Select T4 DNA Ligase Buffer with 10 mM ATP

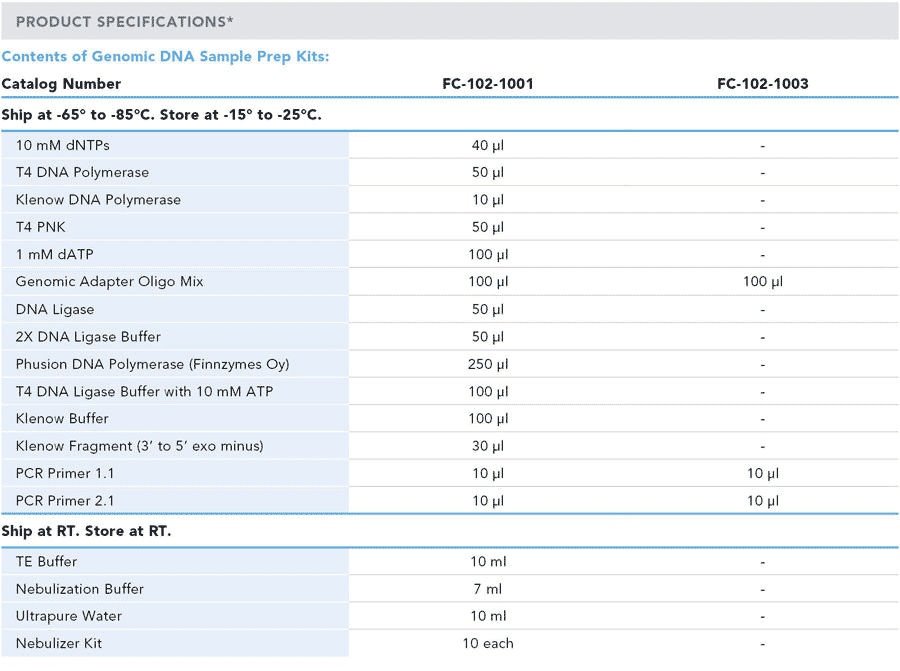click(144, 391)
